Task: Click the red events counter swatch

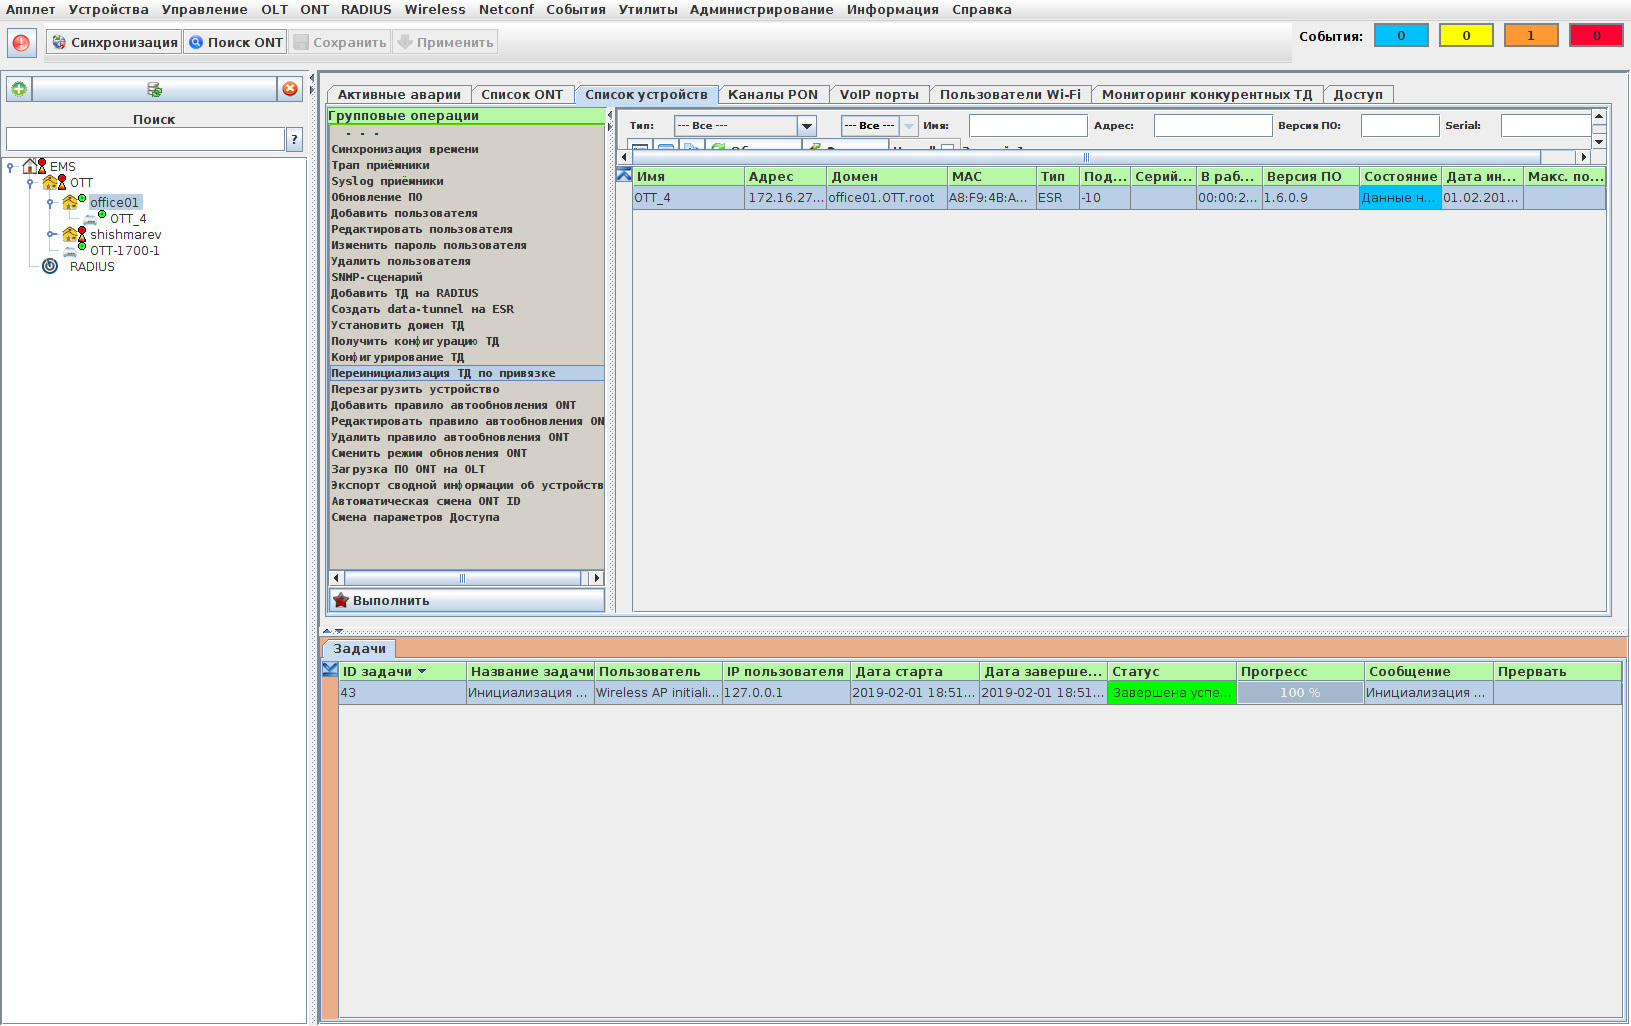Action: (x=1596, y=35)
